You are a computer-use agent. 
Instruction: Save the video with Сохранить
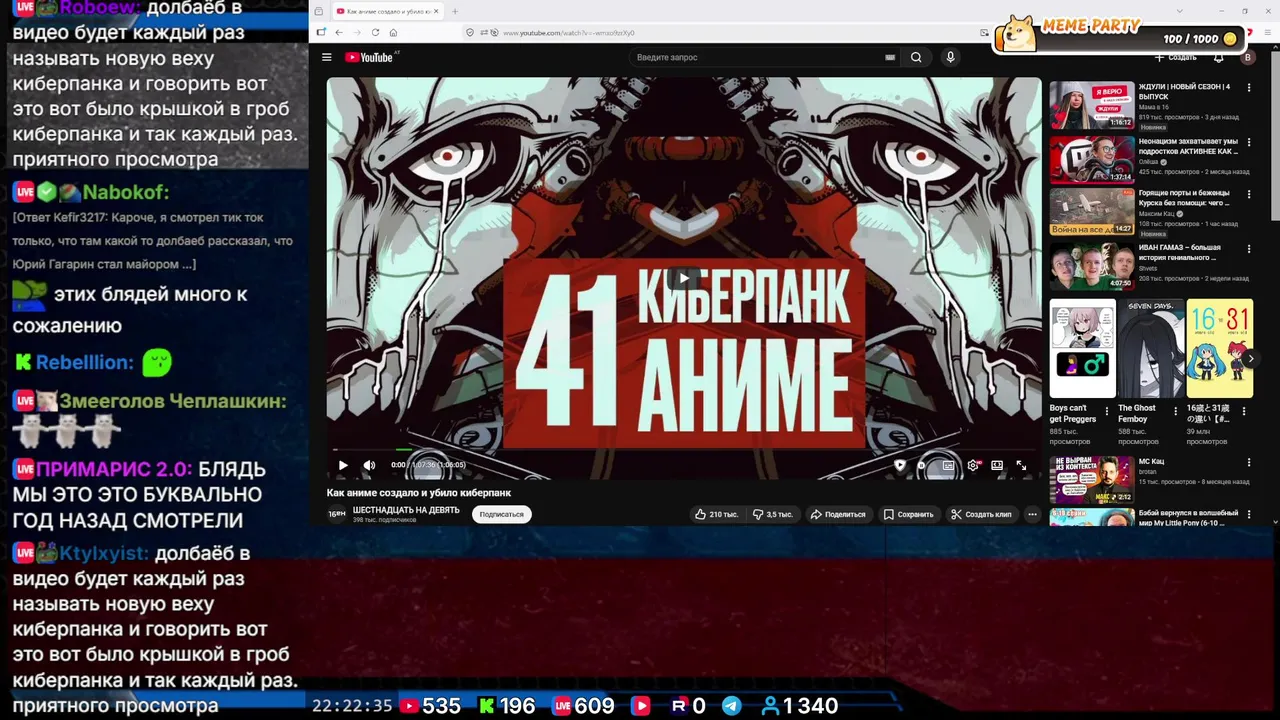coord(908,514)
